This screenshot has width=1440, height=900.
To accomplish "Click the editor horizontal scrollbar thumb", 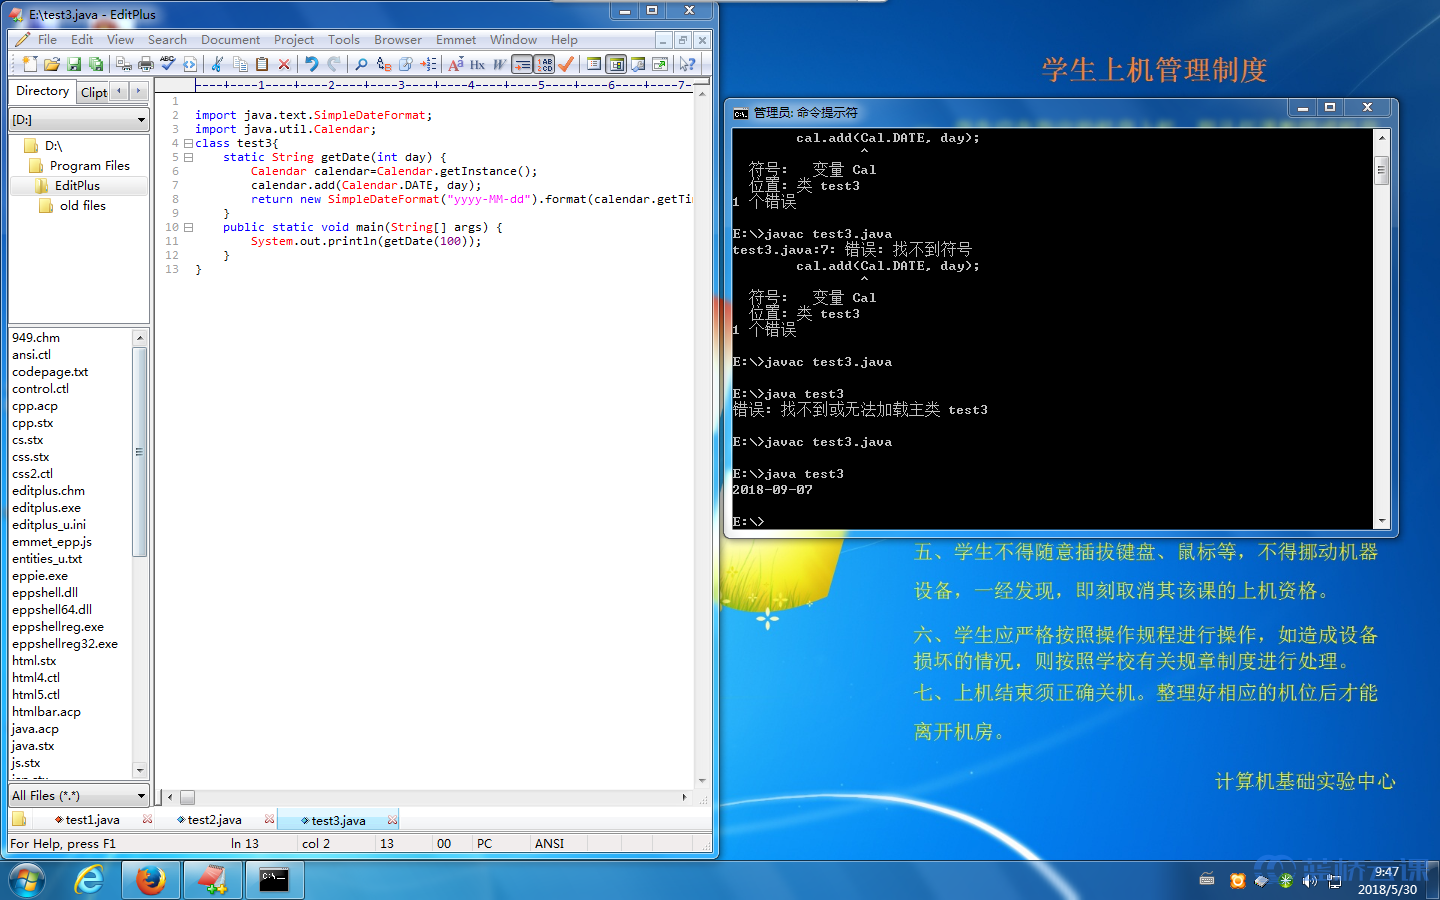I will [187, 797].
